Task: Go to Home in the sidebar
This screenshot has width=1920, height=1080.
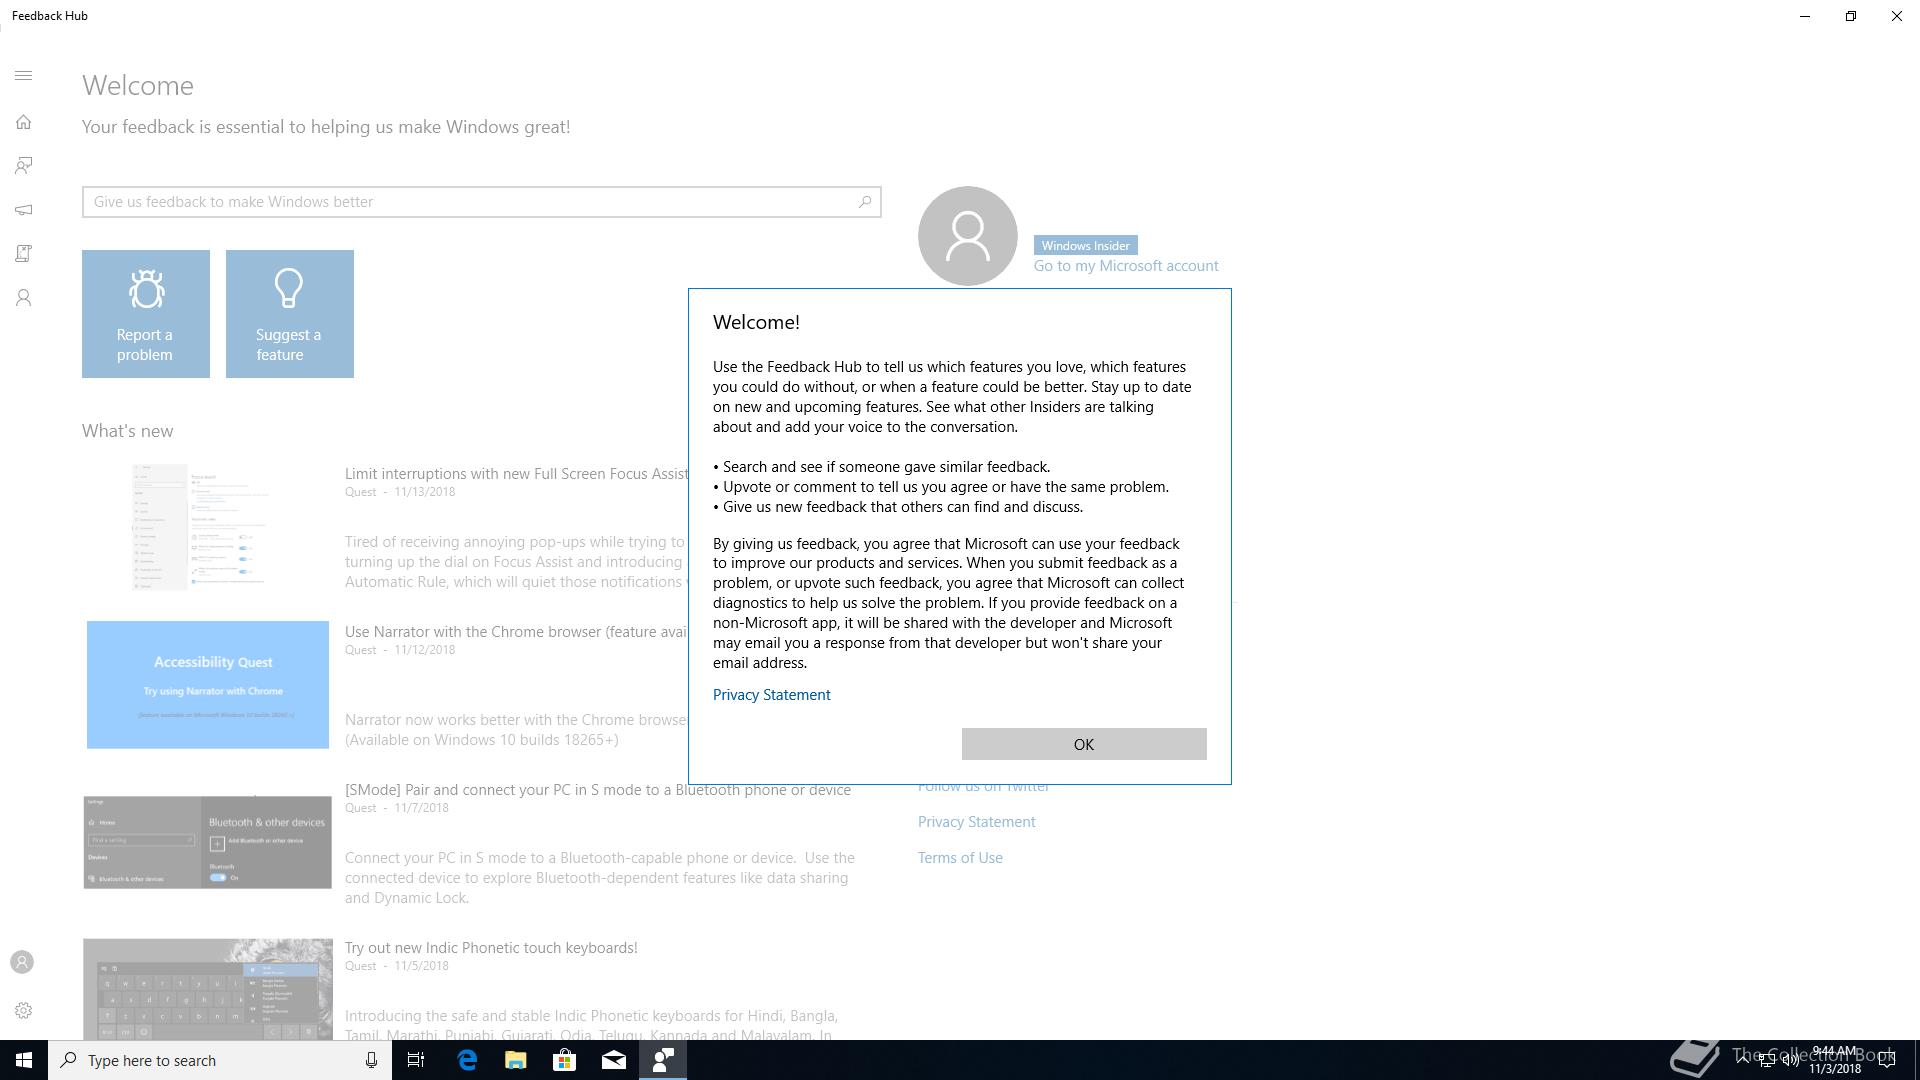Action: pos(24,122)
